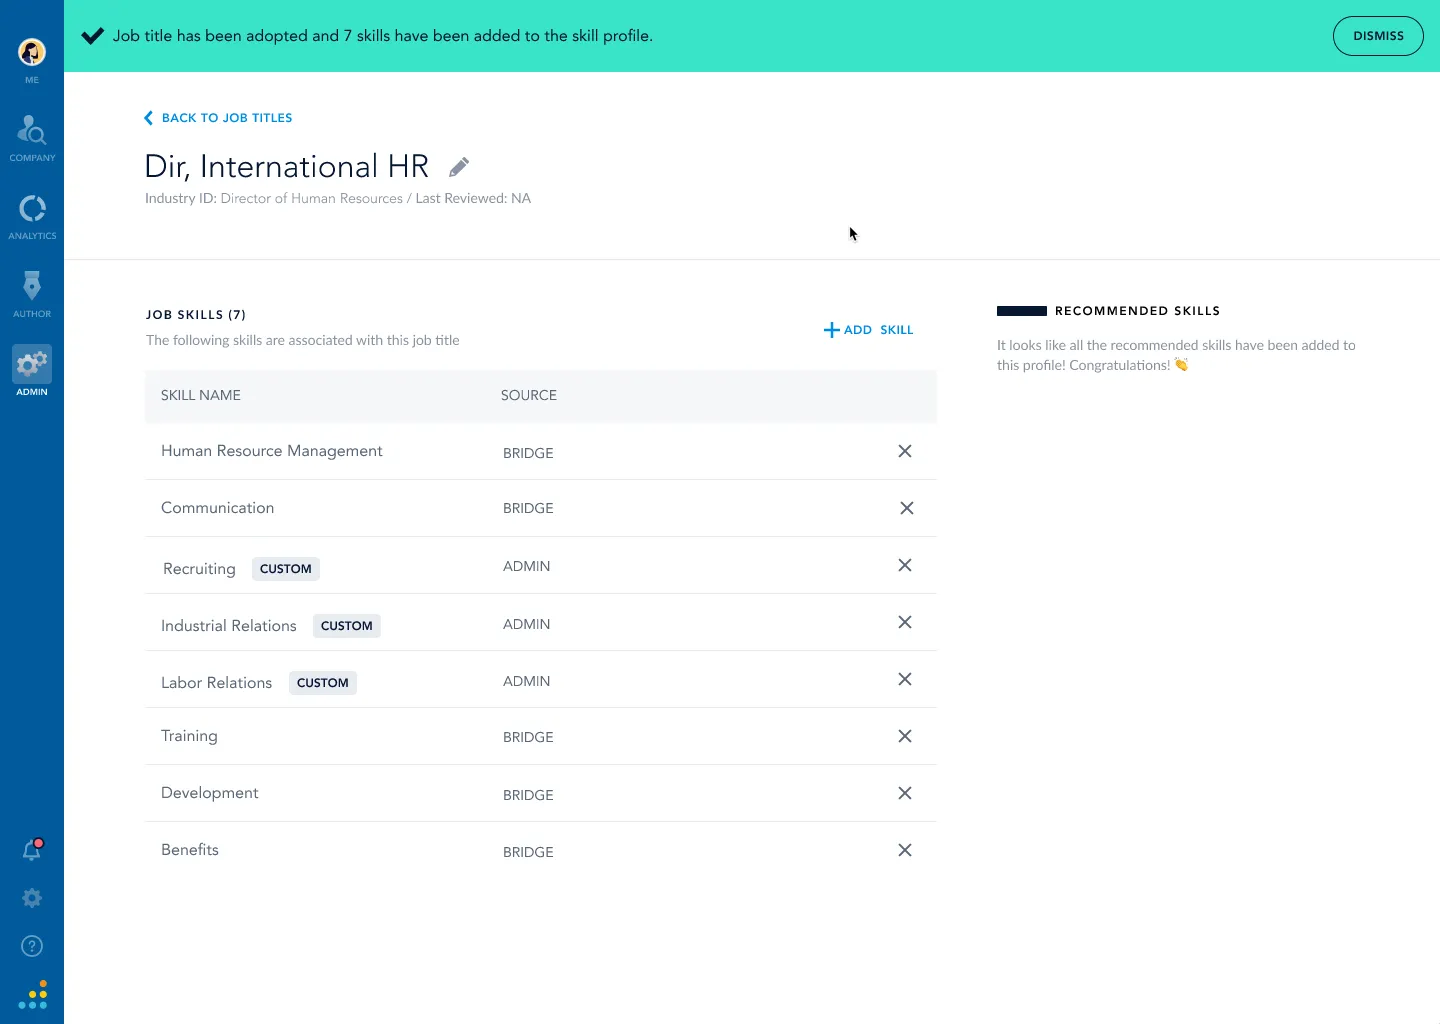Click the Job Skills (7) heading
Viewport: 1440px width, 1024px height.
tap(196, 315)
